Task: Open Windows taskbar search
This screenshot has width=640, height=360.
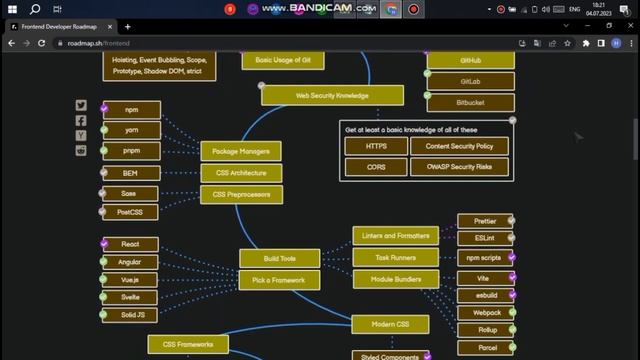Action: [x=35, y=9]
